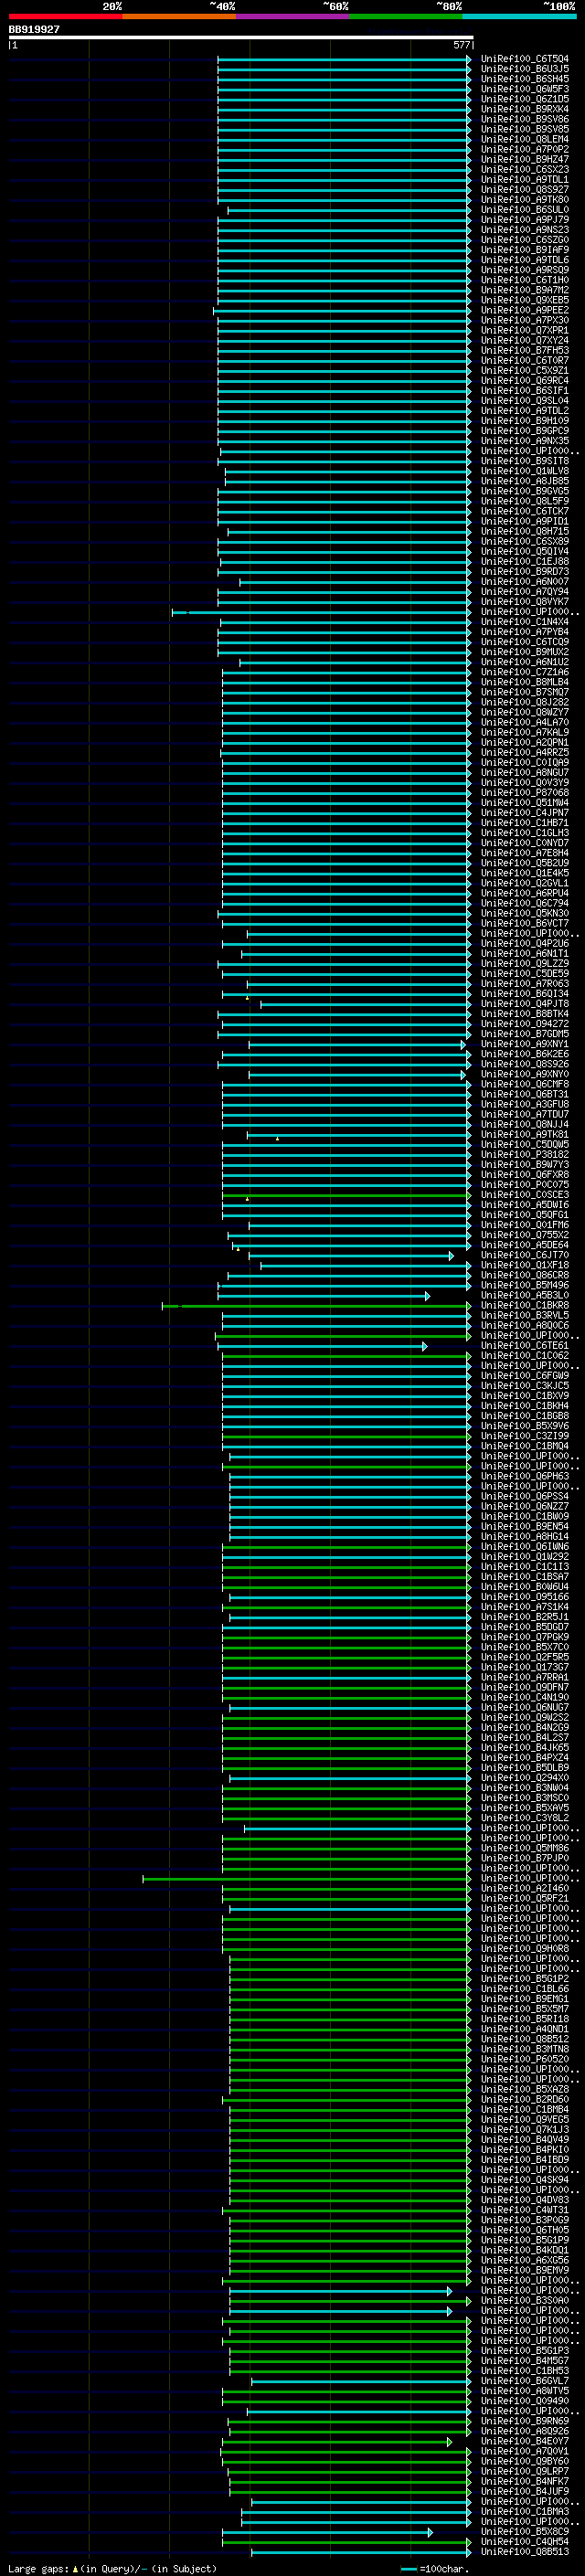Select hit label UniRef100_B6SUL0

pos(525,210)
